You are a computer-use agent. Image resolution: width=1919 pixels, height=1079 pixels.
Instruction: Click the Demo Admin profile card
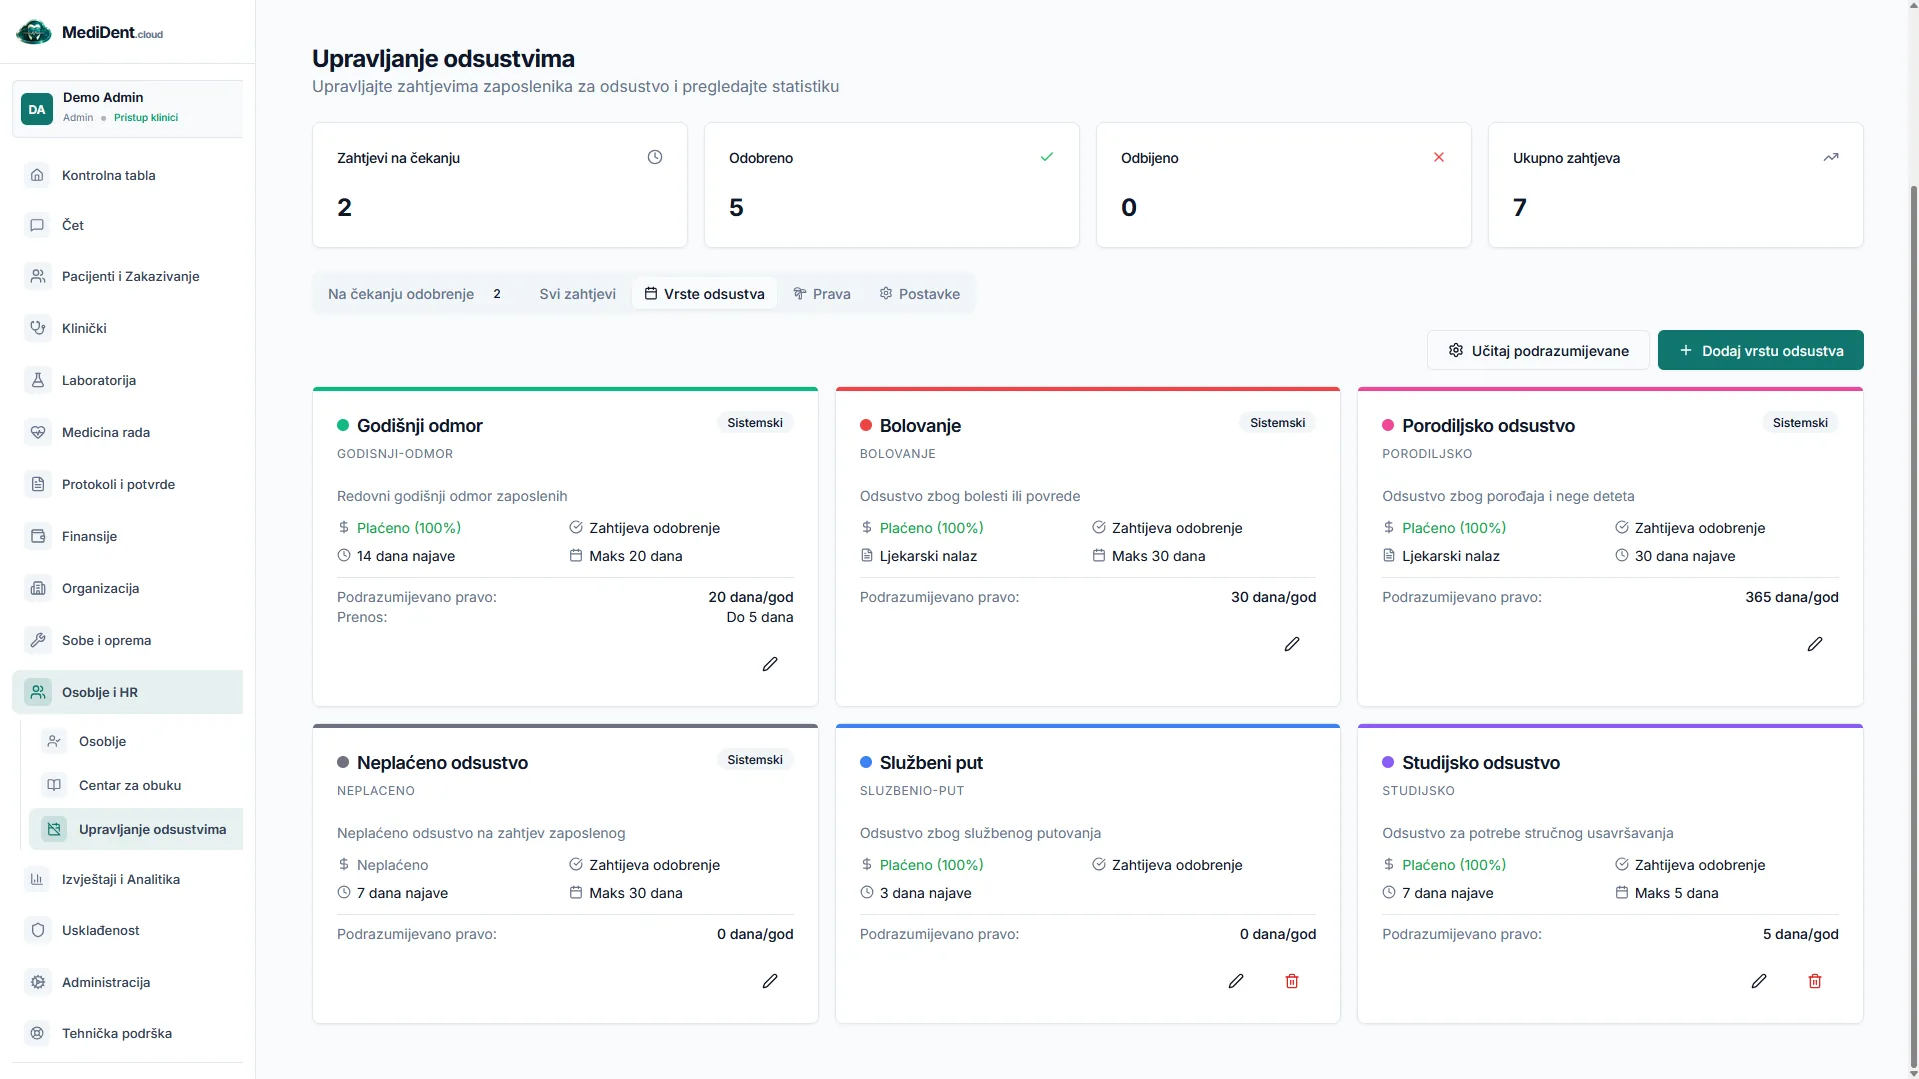click(x=127, y=108)
